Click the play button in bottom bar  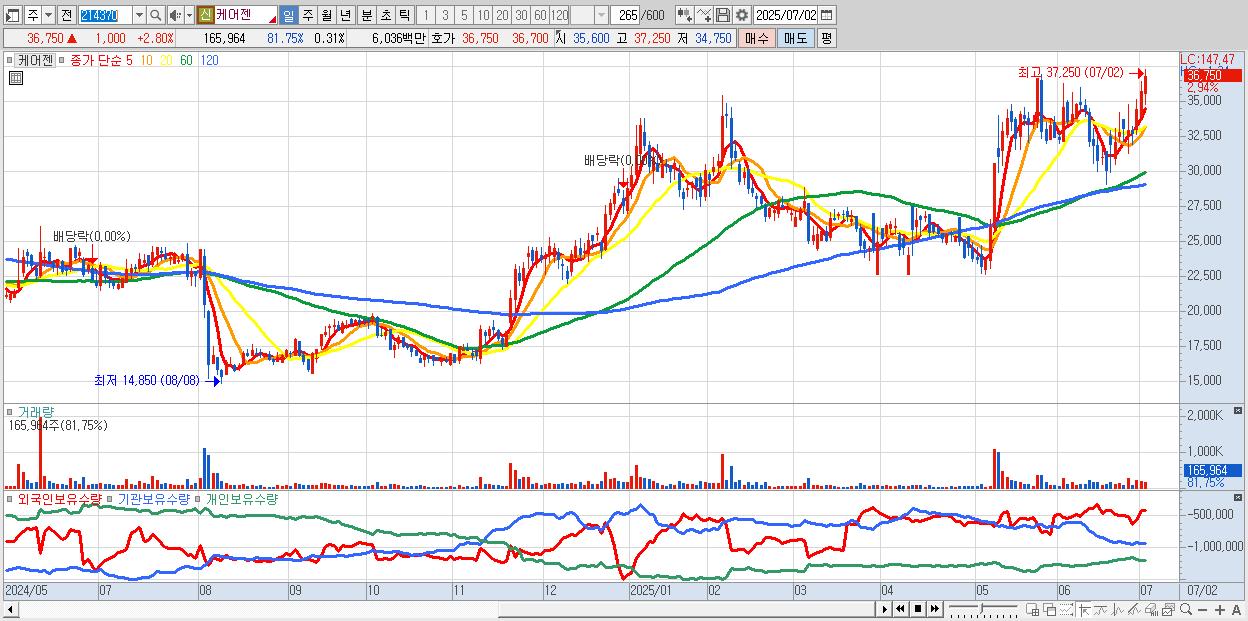coord(885,609)
